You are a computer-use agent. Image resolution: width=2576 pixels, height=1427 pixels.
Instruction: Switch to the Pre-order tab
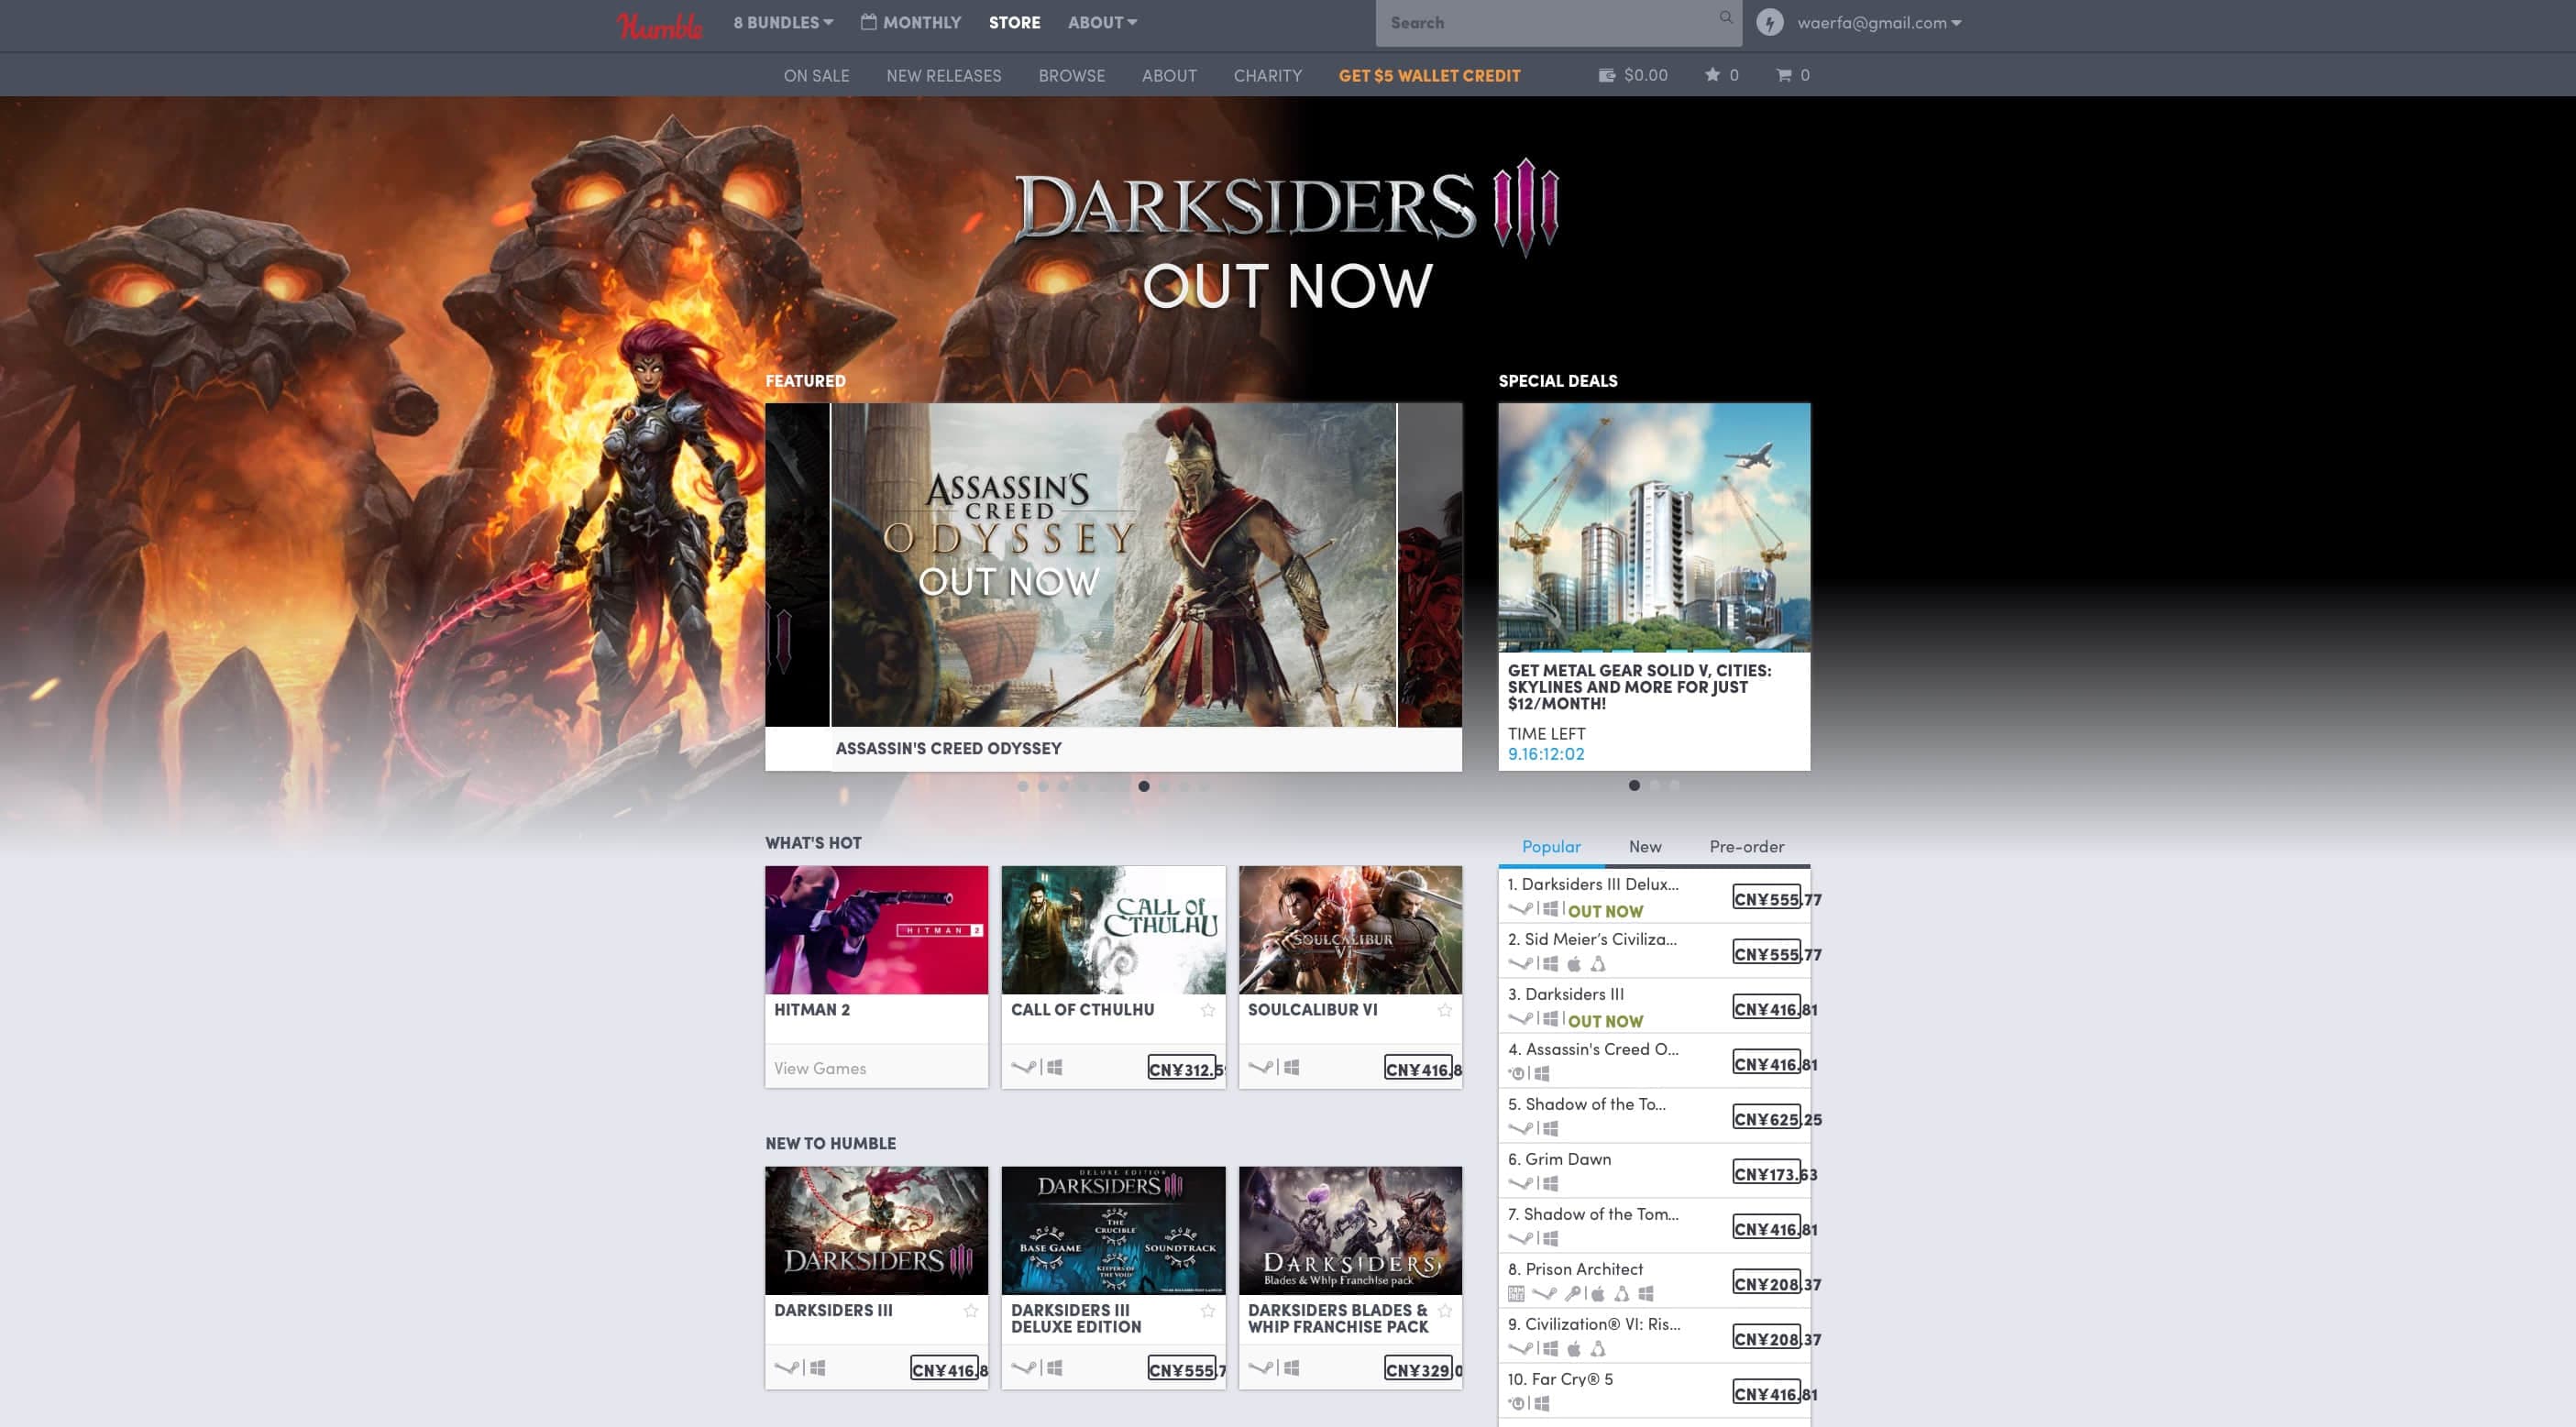tap(1746, 846)
